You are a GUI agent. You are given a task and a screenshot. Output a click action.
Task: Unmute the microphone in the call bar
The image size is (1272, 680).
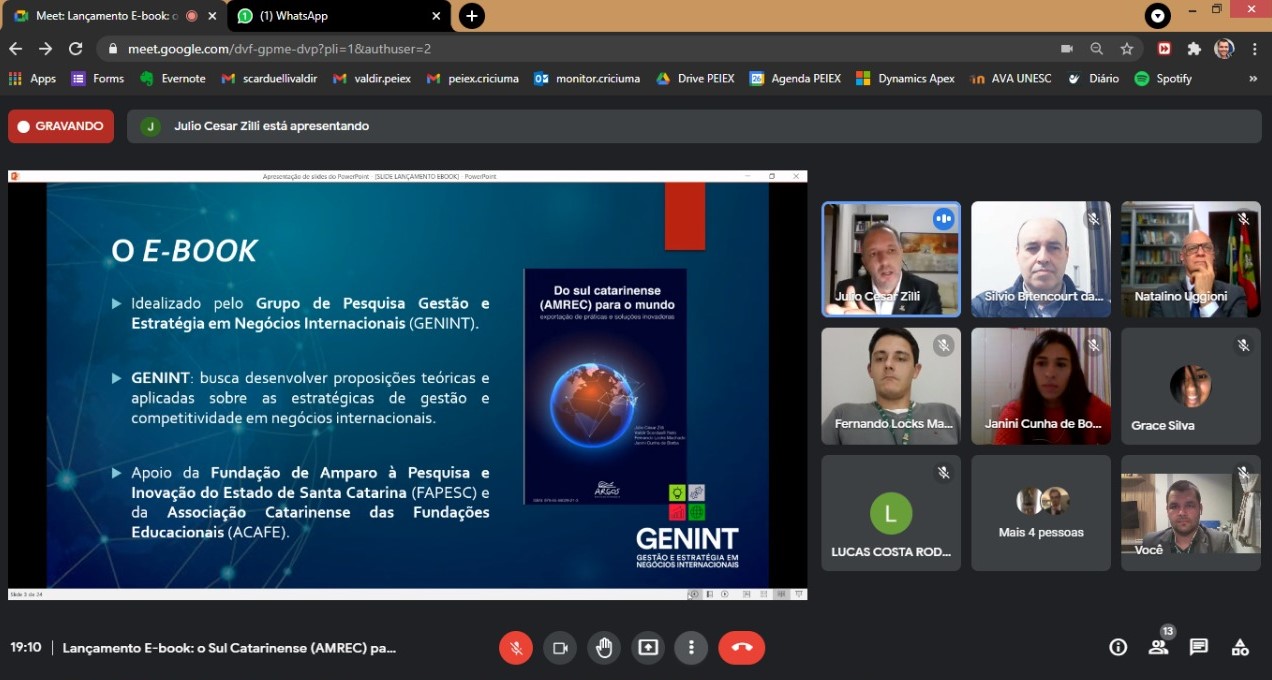(x=516, y=648)
